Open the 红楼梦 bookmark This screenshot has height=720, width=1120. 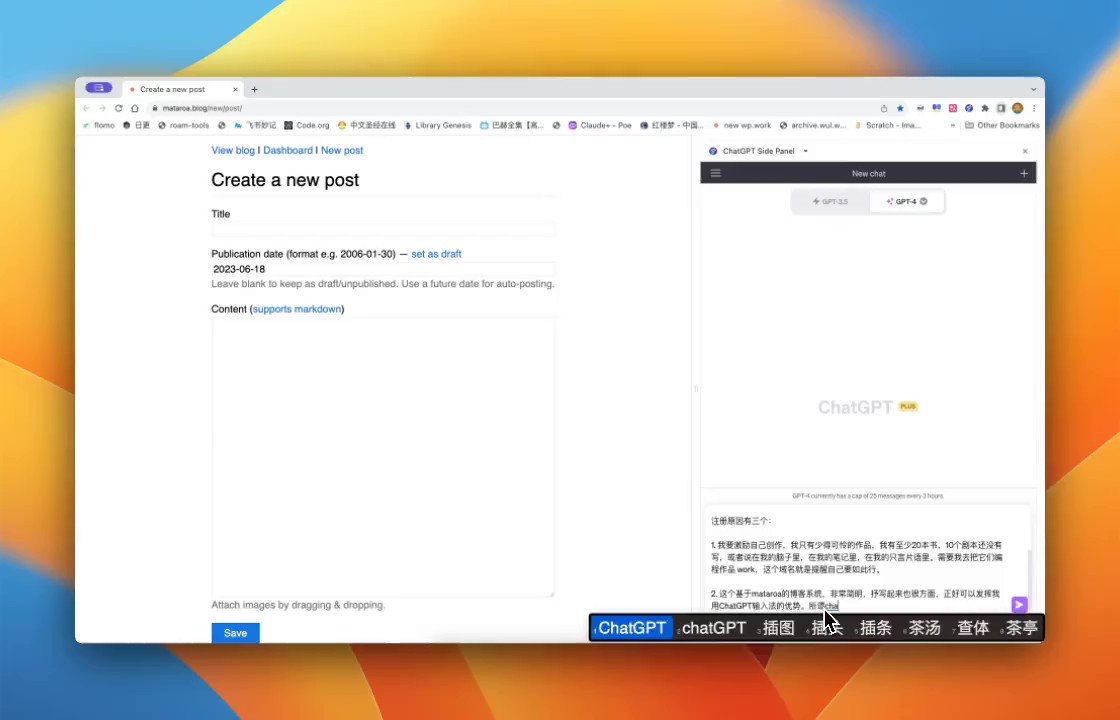point(671,125)
